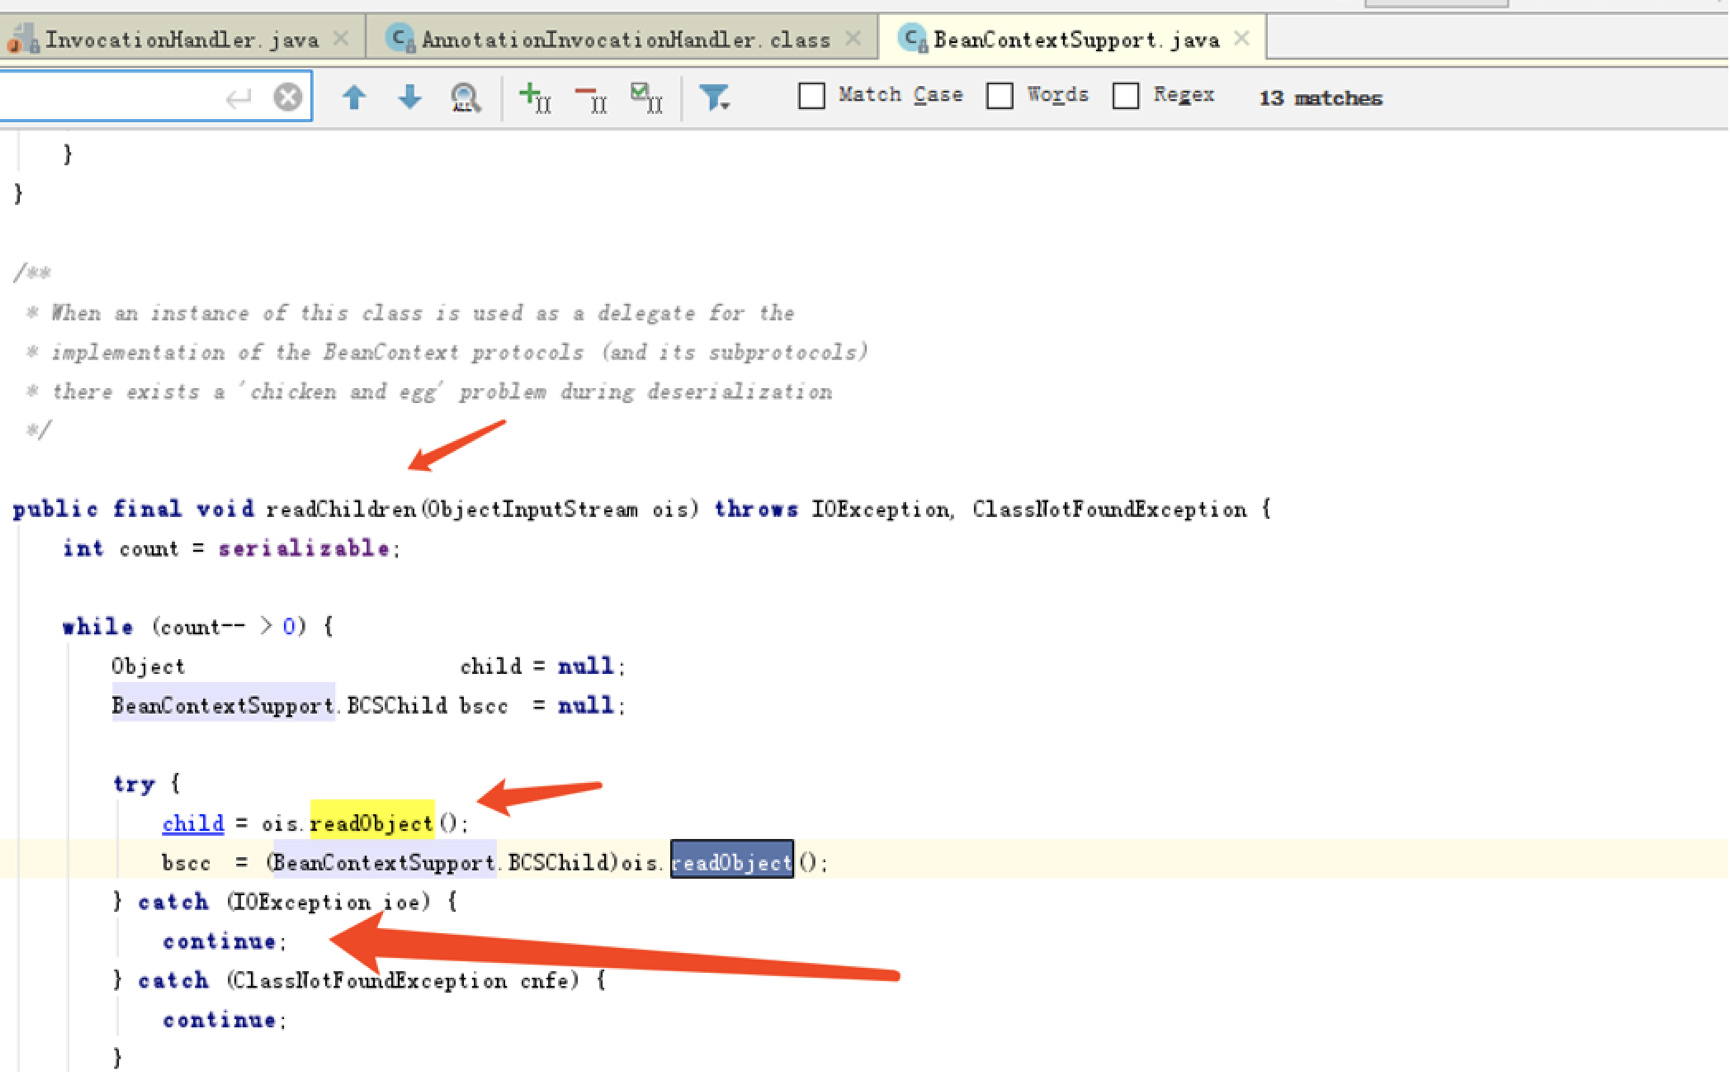
Task: Enable the Regex checkbox
Action: (x=1126, y=96)
